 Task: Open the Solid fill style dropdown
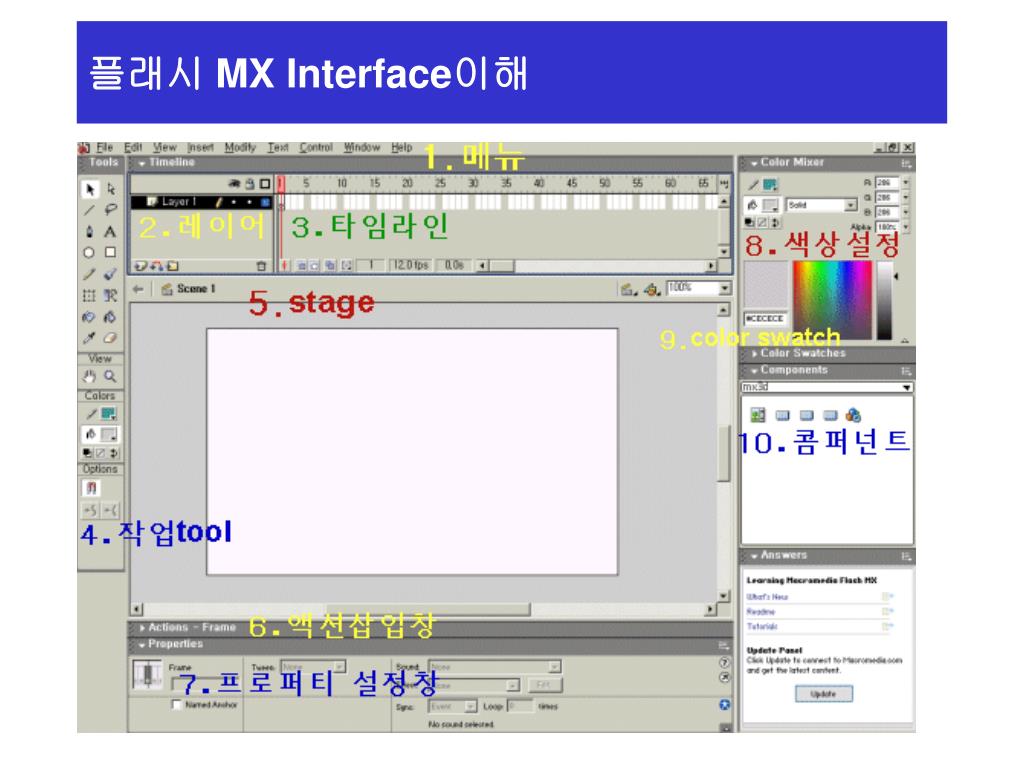point(850,206)
